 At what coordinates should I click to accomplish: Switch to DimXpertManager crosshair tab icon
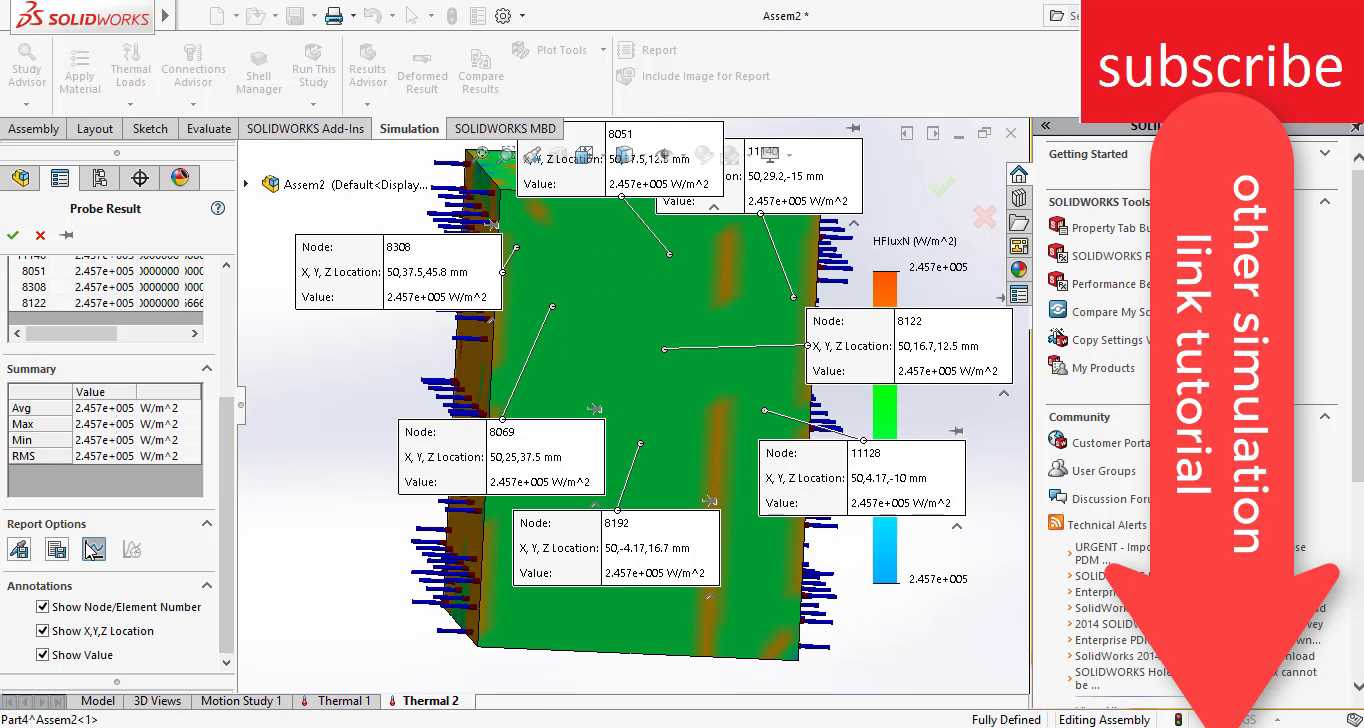click(140, 178)
